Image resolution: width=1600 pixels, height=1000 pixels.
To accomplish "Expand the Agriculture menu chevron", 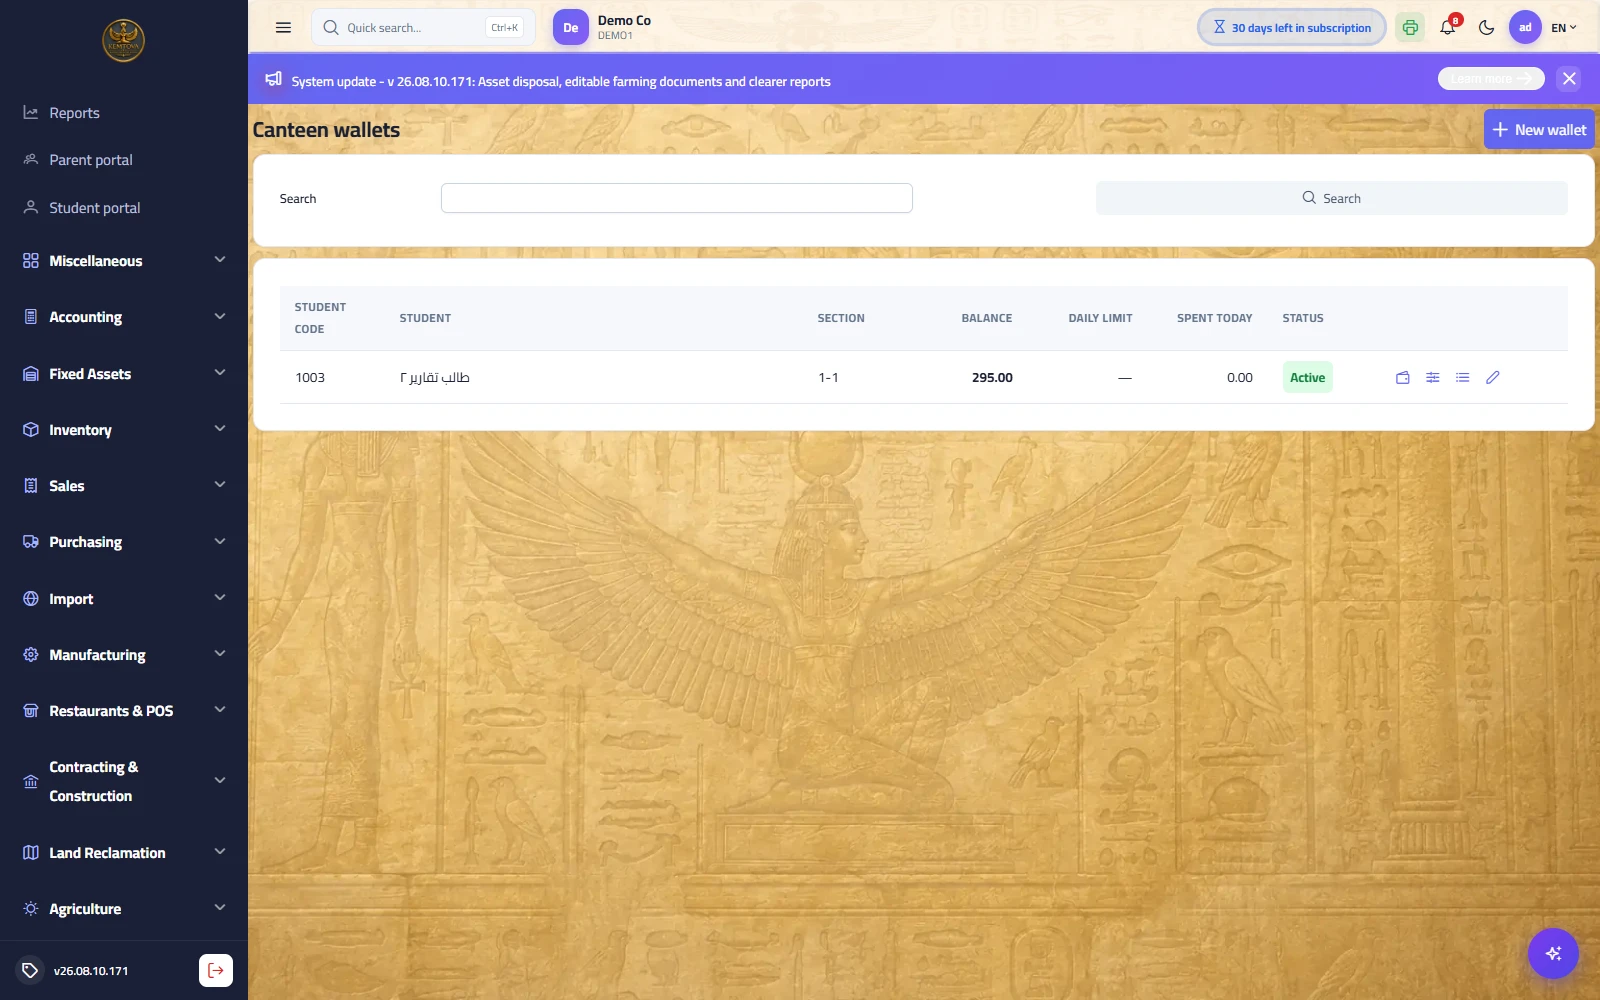I will [220, 908].
